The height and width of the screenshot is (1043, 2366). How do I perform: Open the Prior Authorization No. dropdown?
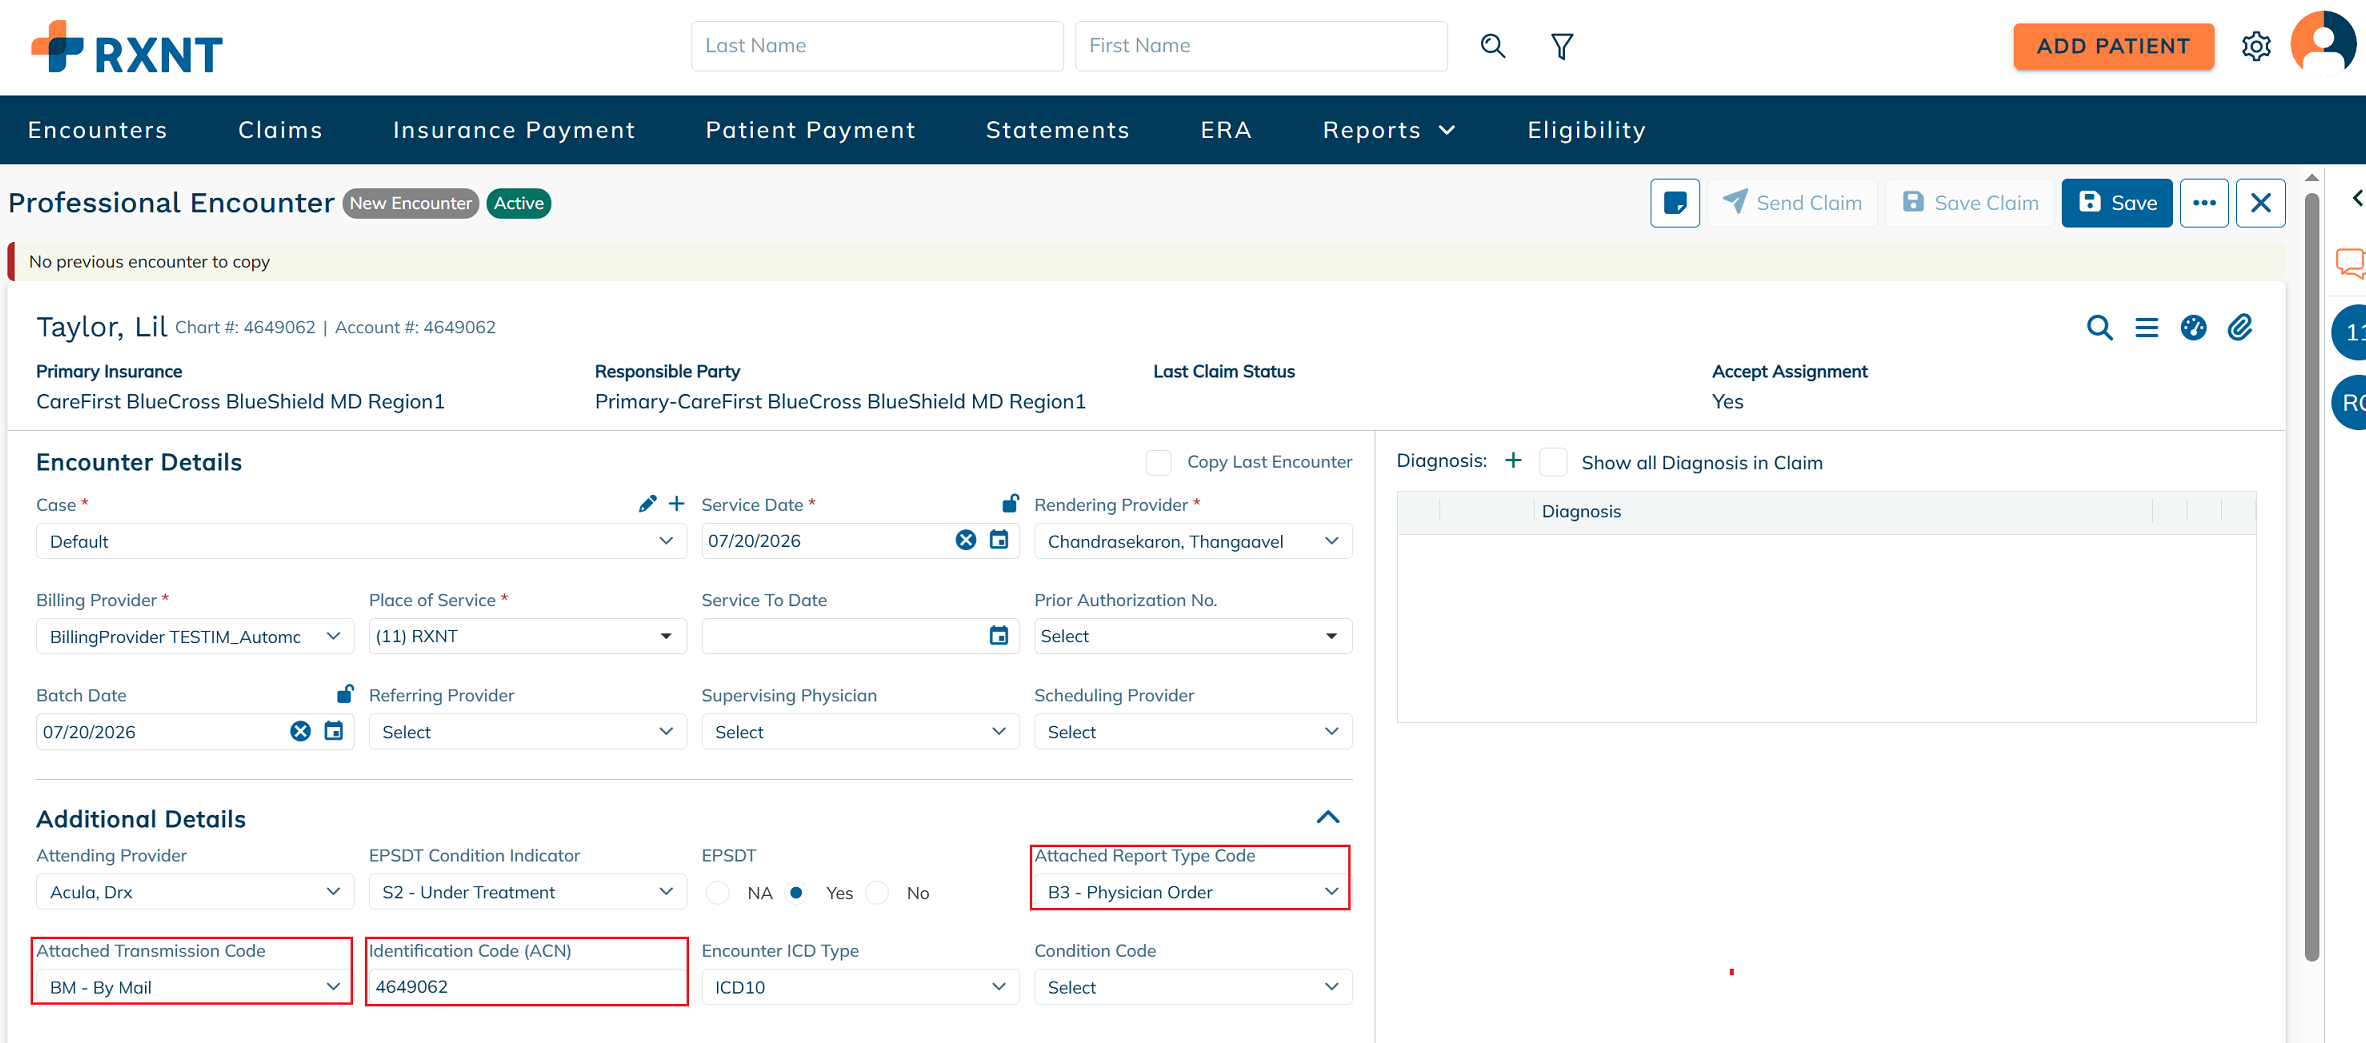point(1192,637)
